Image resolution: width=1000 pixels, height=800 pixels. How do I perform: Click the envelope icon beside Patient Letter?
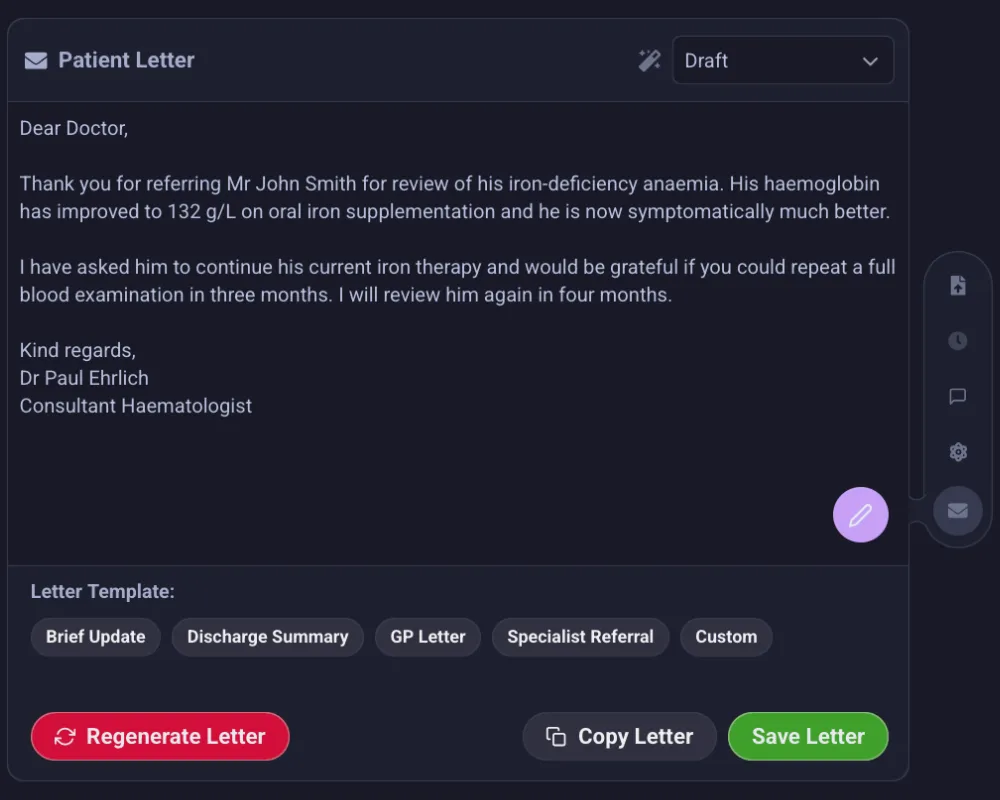pos(36,61)
